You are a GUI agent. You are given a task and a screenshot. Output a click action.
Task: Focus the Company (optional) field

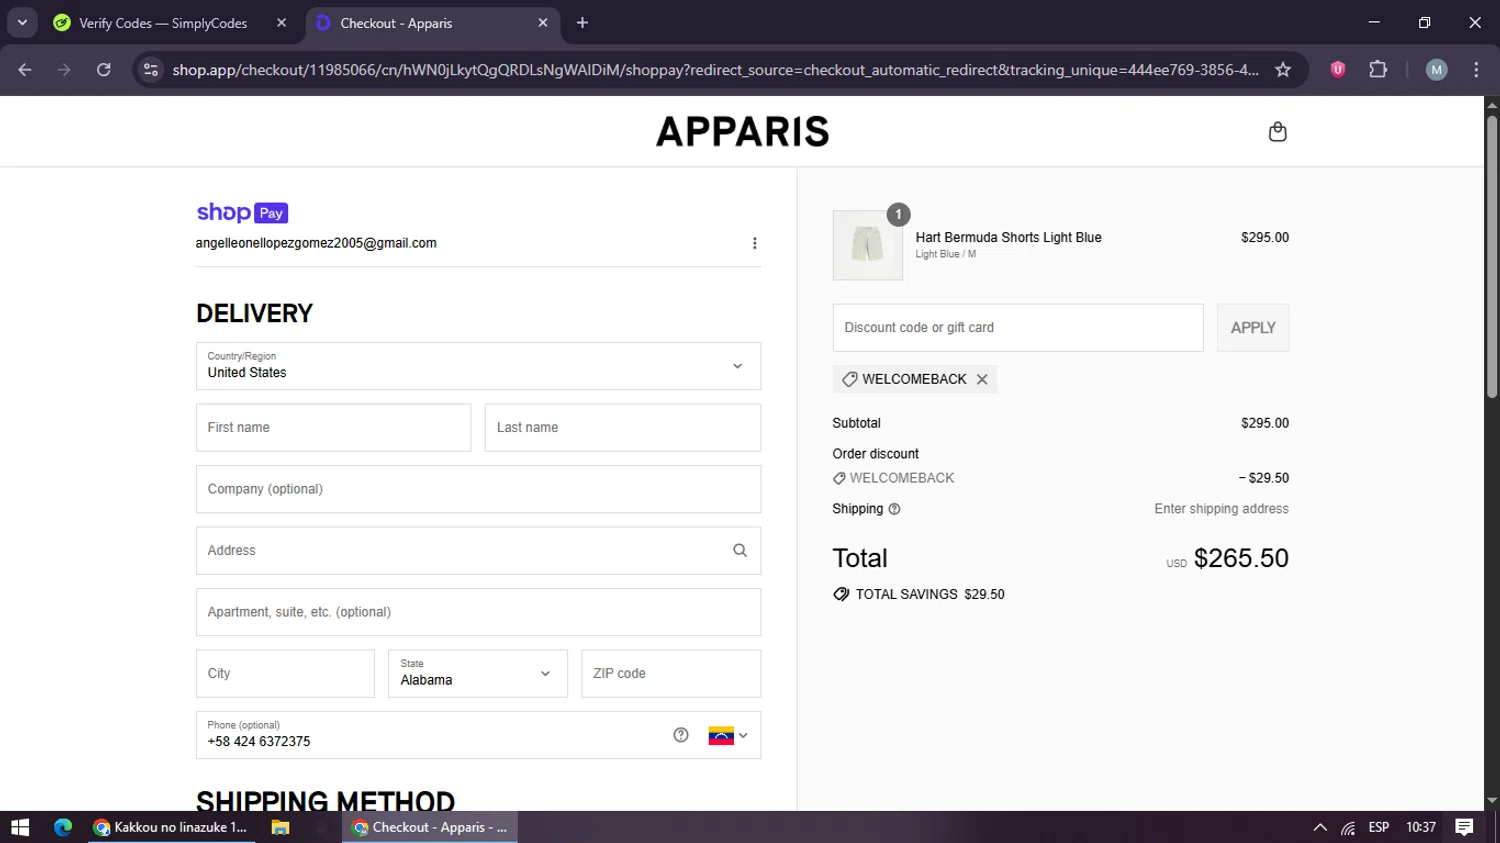478,489
